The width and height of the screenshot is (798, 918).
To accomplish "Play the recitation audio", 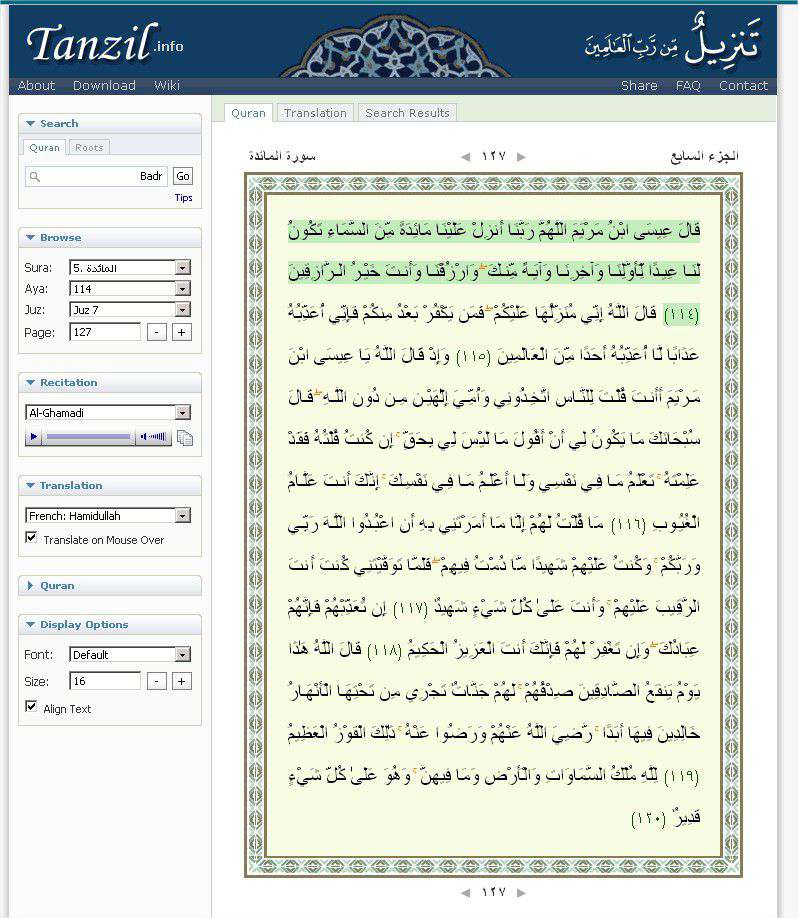I will pyautogui.click(x=34, y=437).
